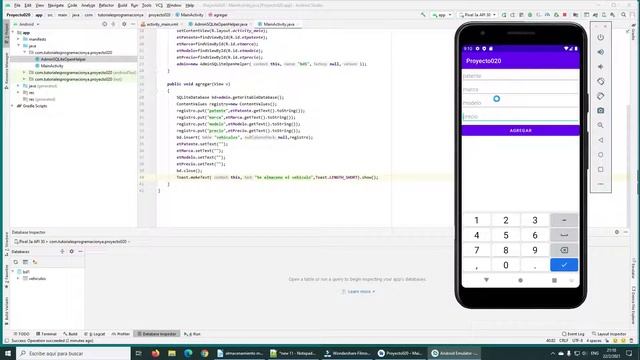
Task: Click the scroll-from-source target icon in the Project panel
Action: (104, 24)
